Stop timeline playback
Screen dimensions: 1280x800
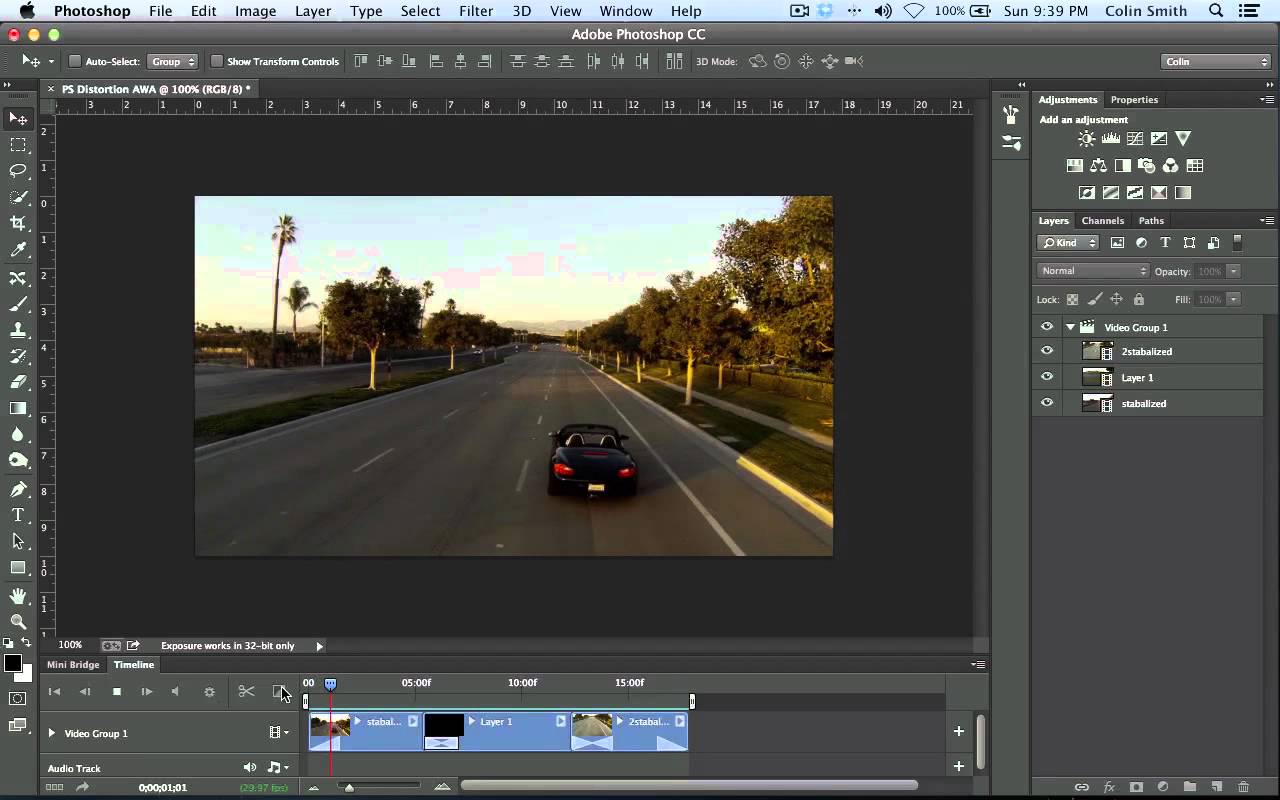pos(116,691)
